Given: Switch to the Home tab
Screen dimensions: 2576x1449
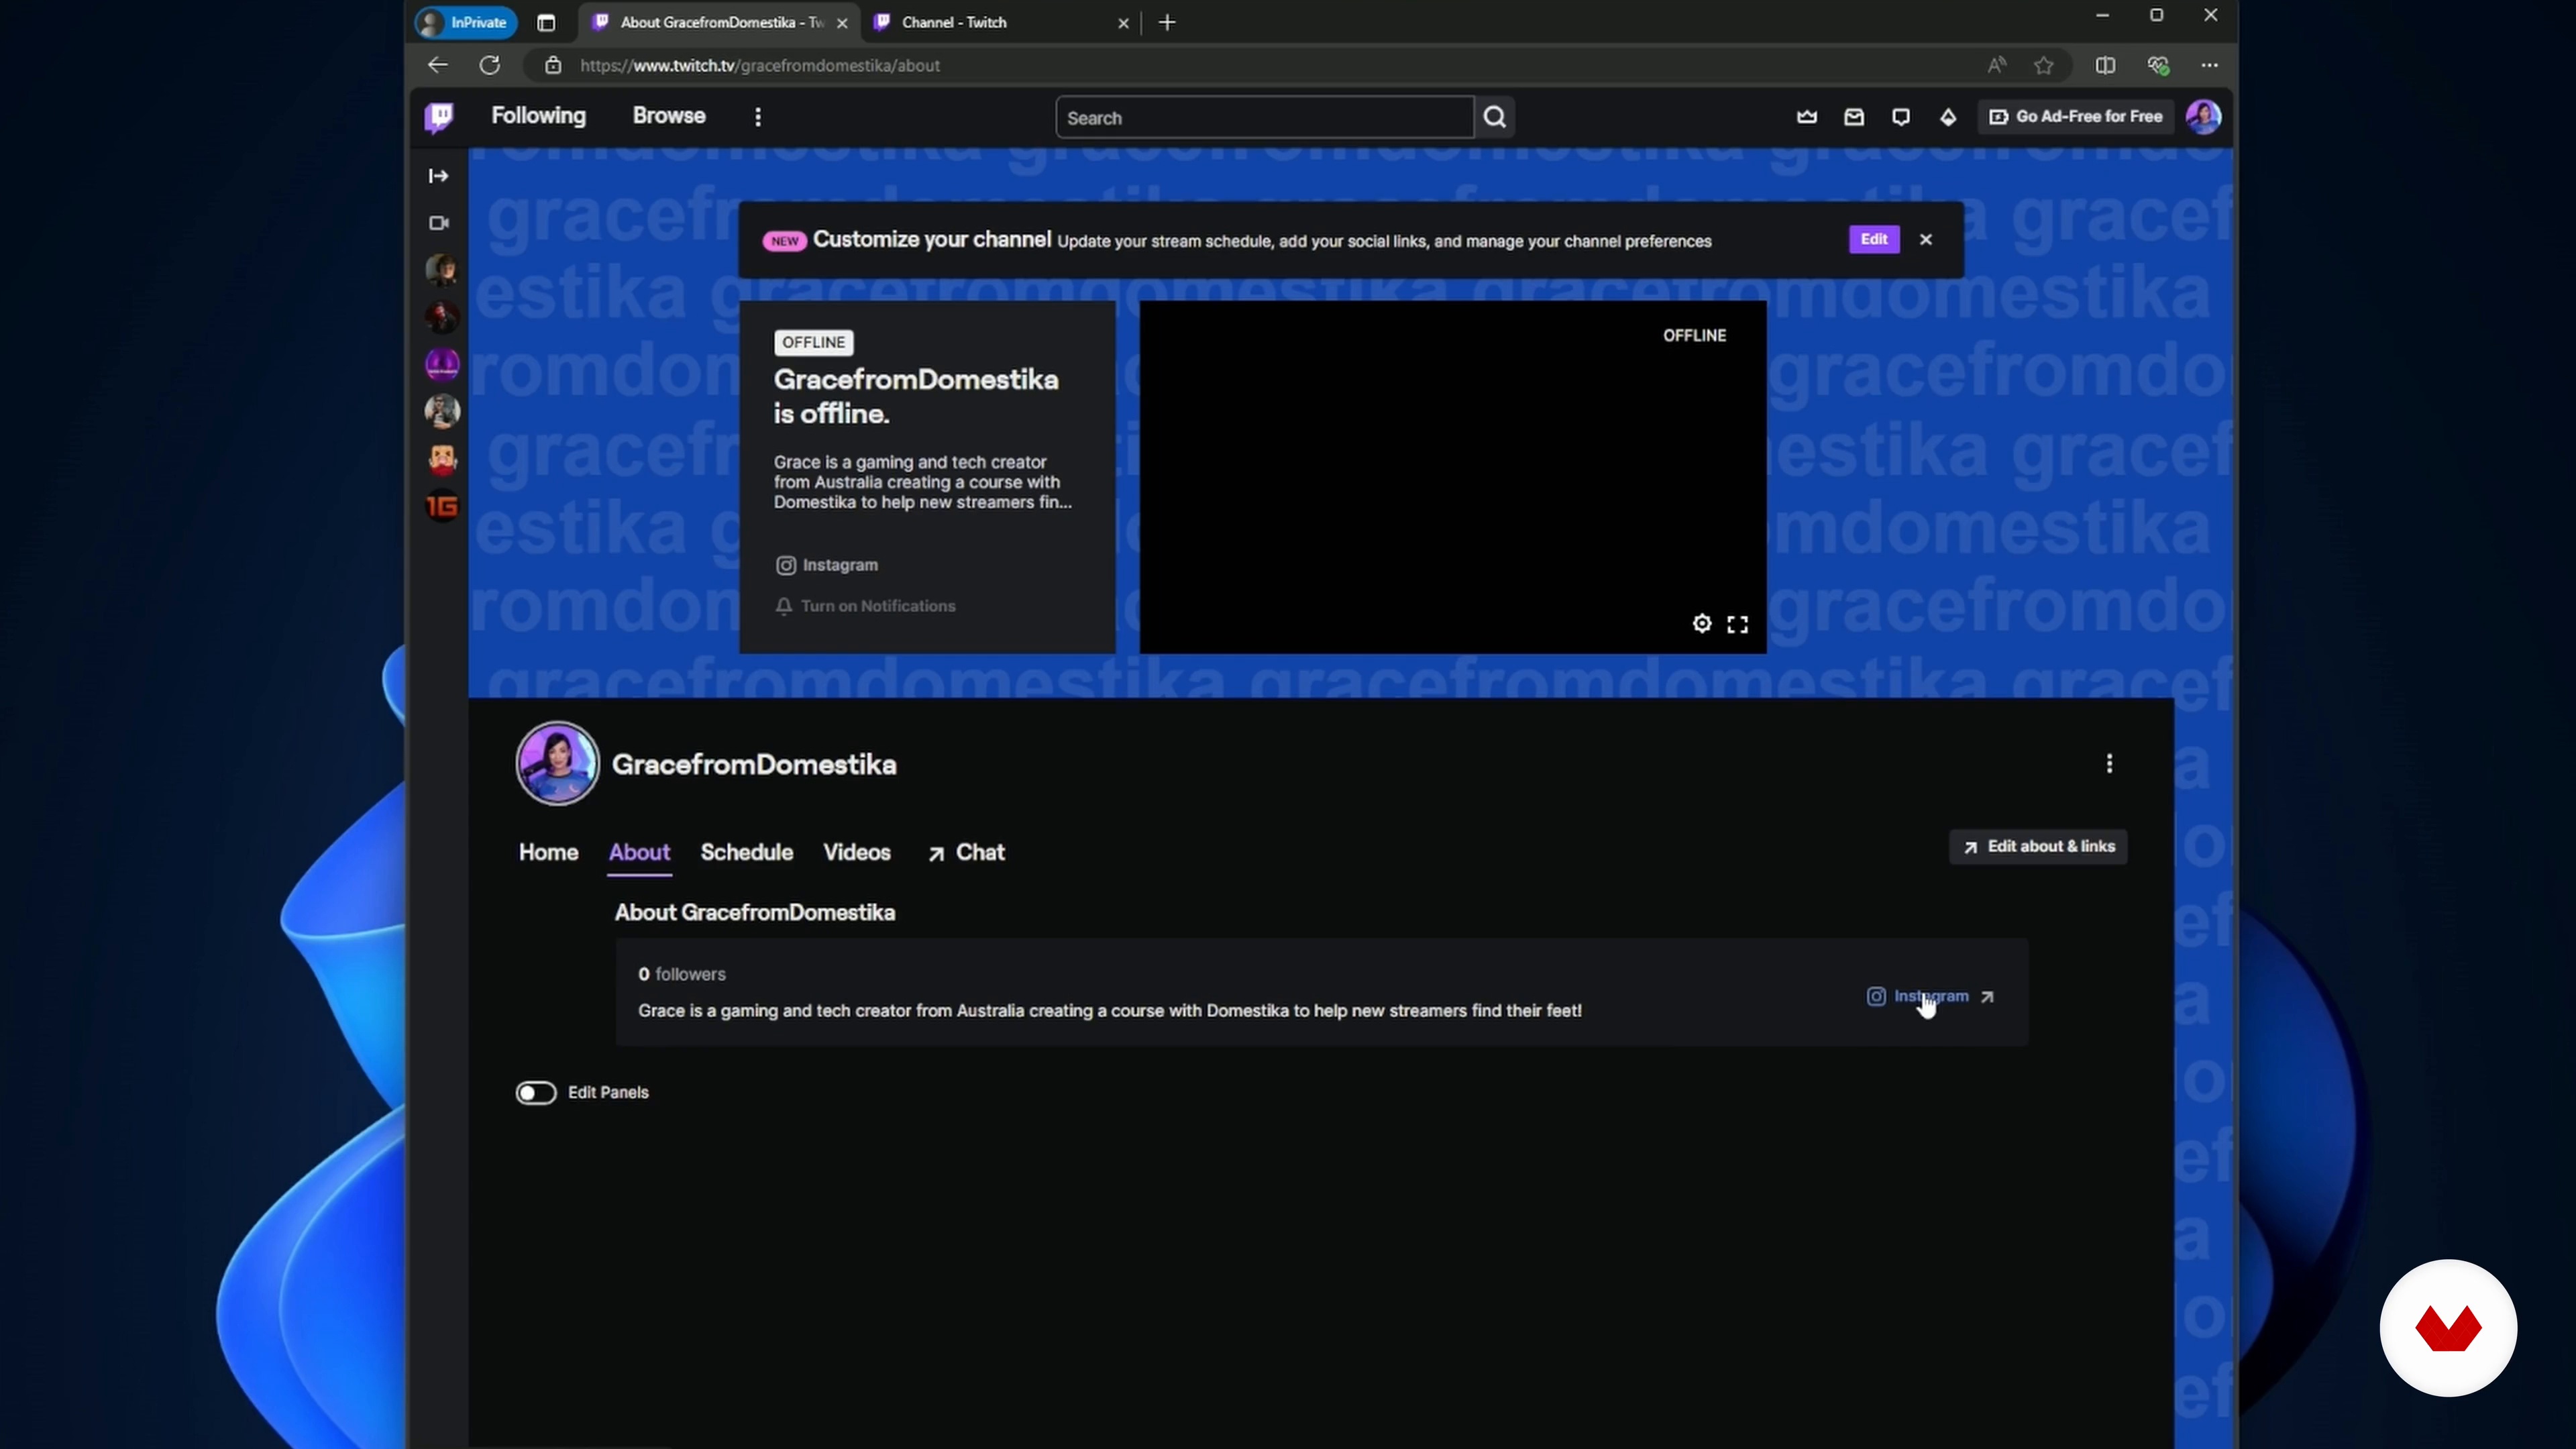Looking at the screenshot, I should 548,852.
